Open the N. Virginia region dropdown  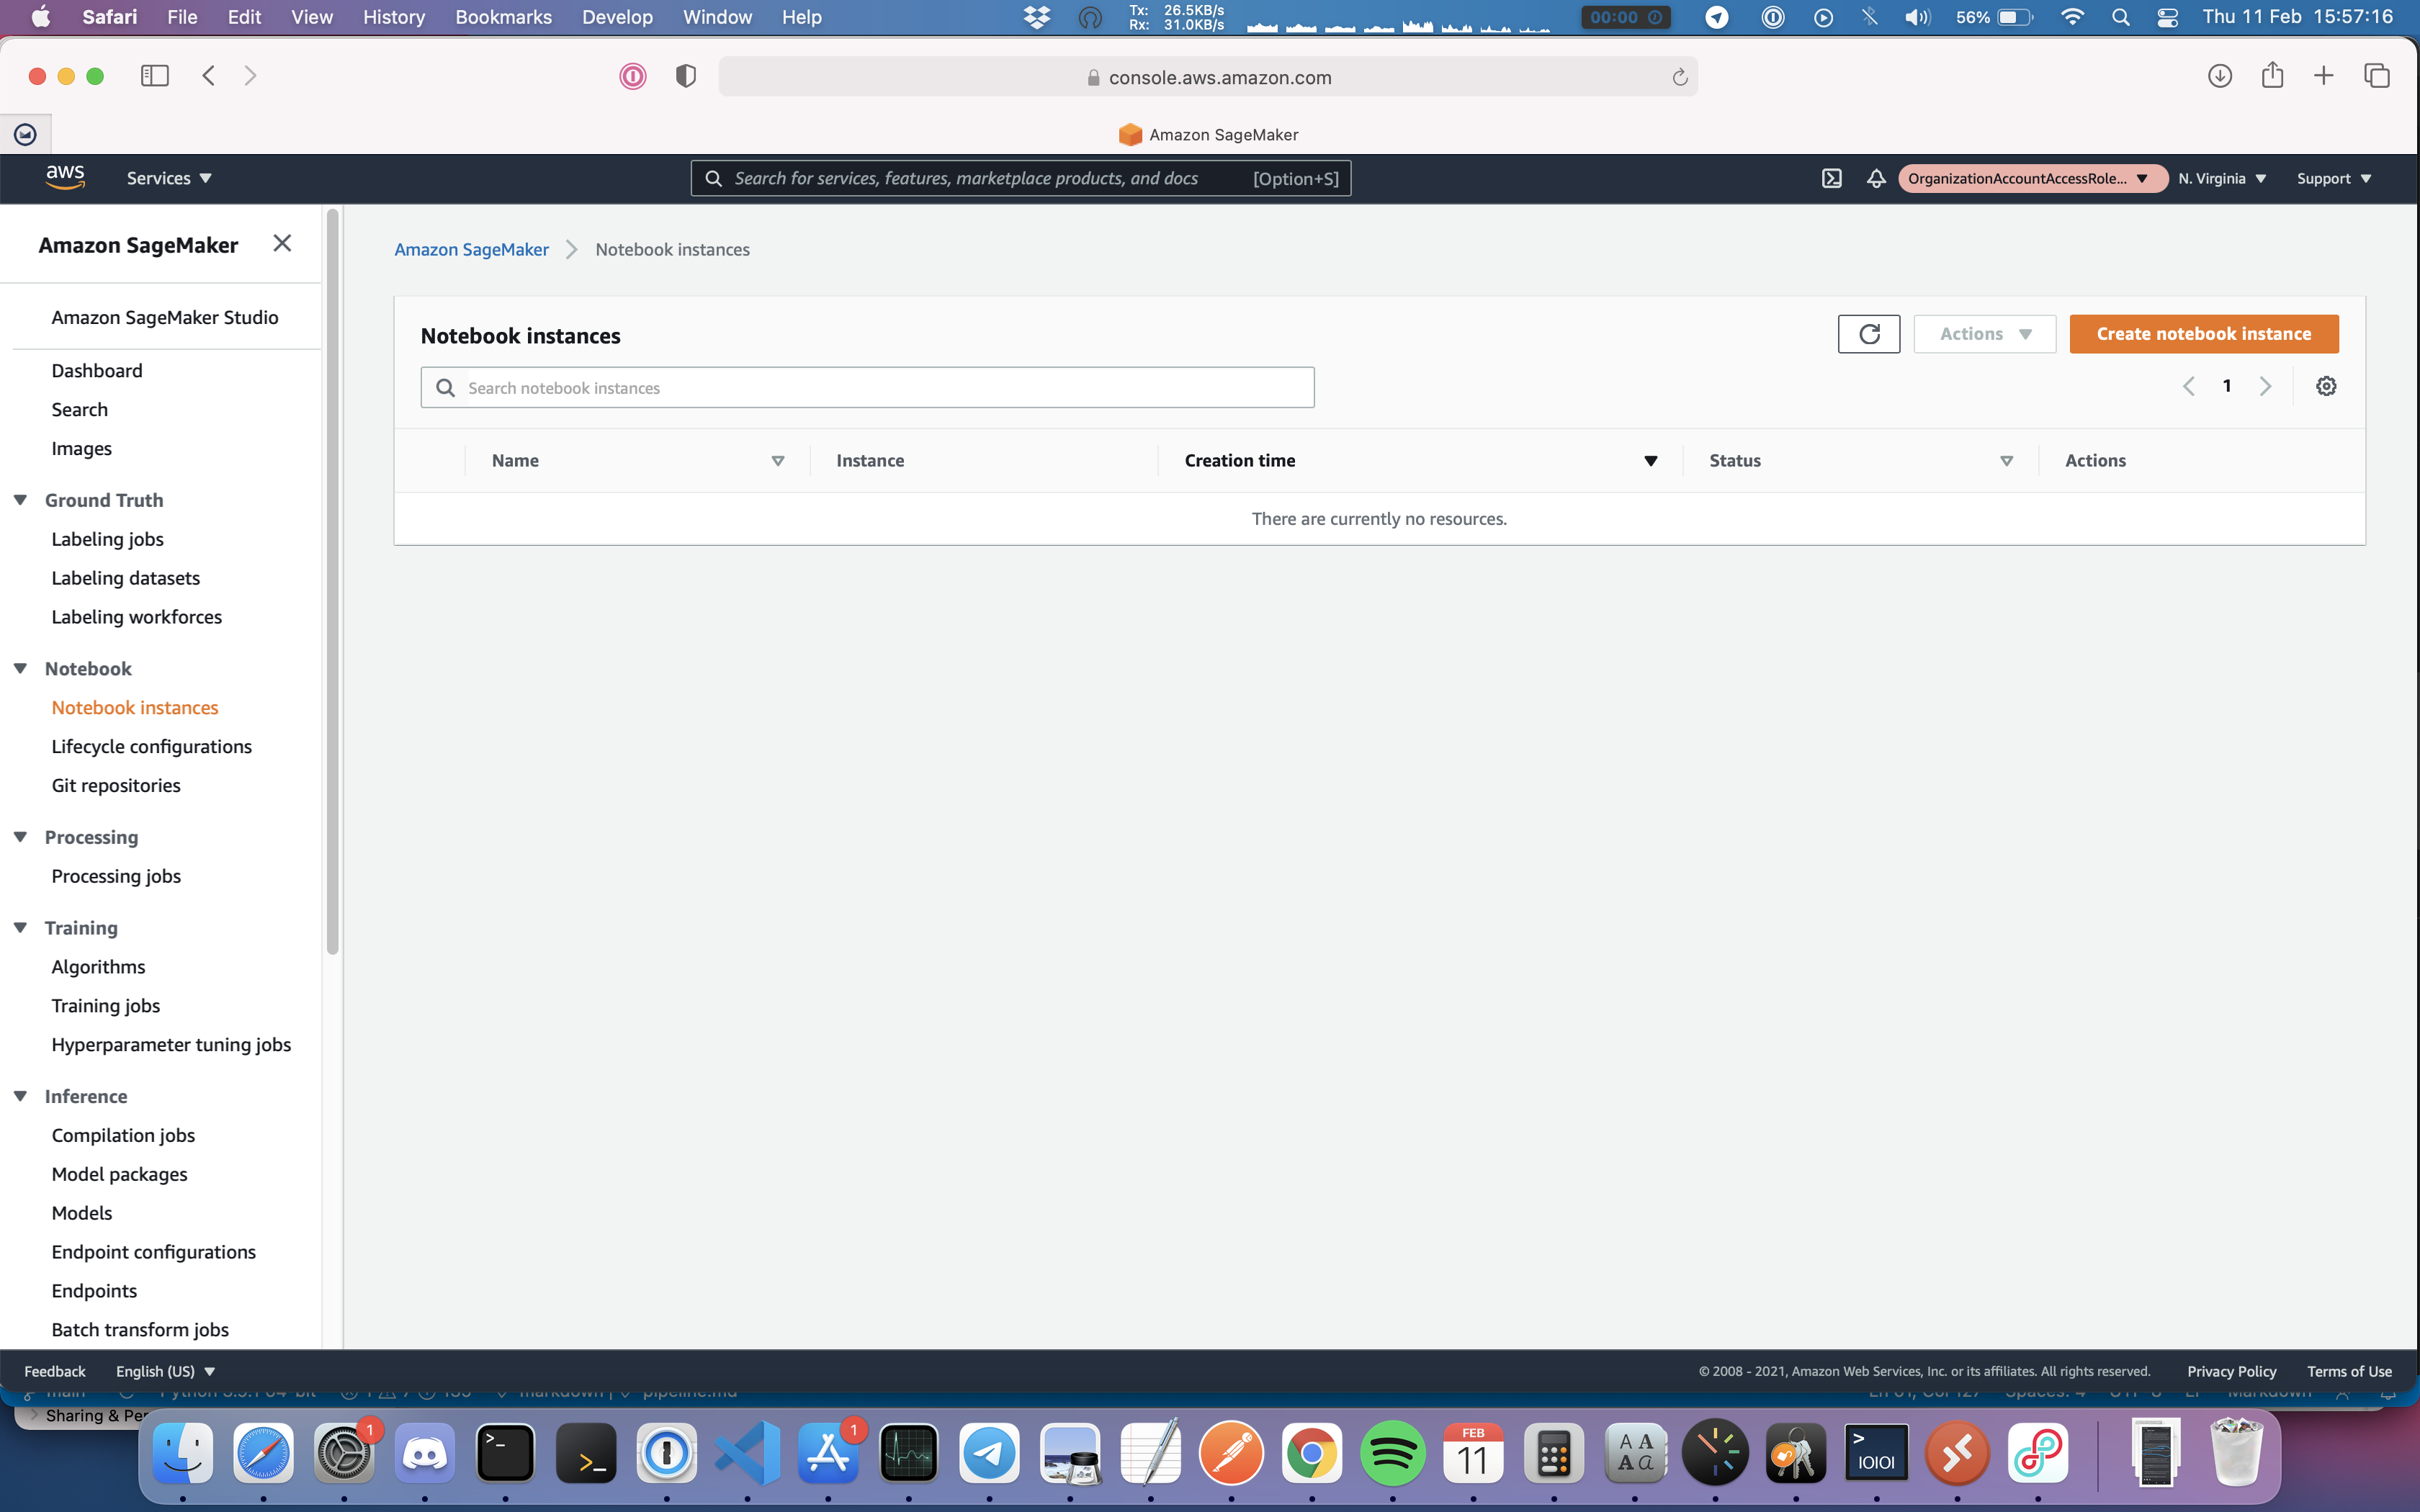click(x=2222, y=179)
